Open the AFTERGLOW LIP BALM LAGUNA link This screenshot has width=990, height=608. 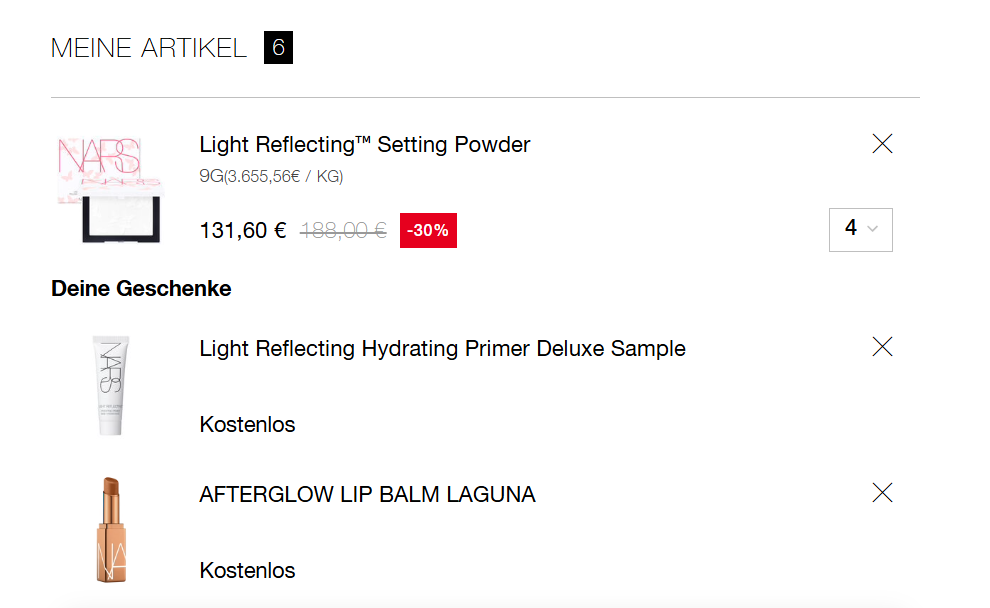(x=367, y=494)
